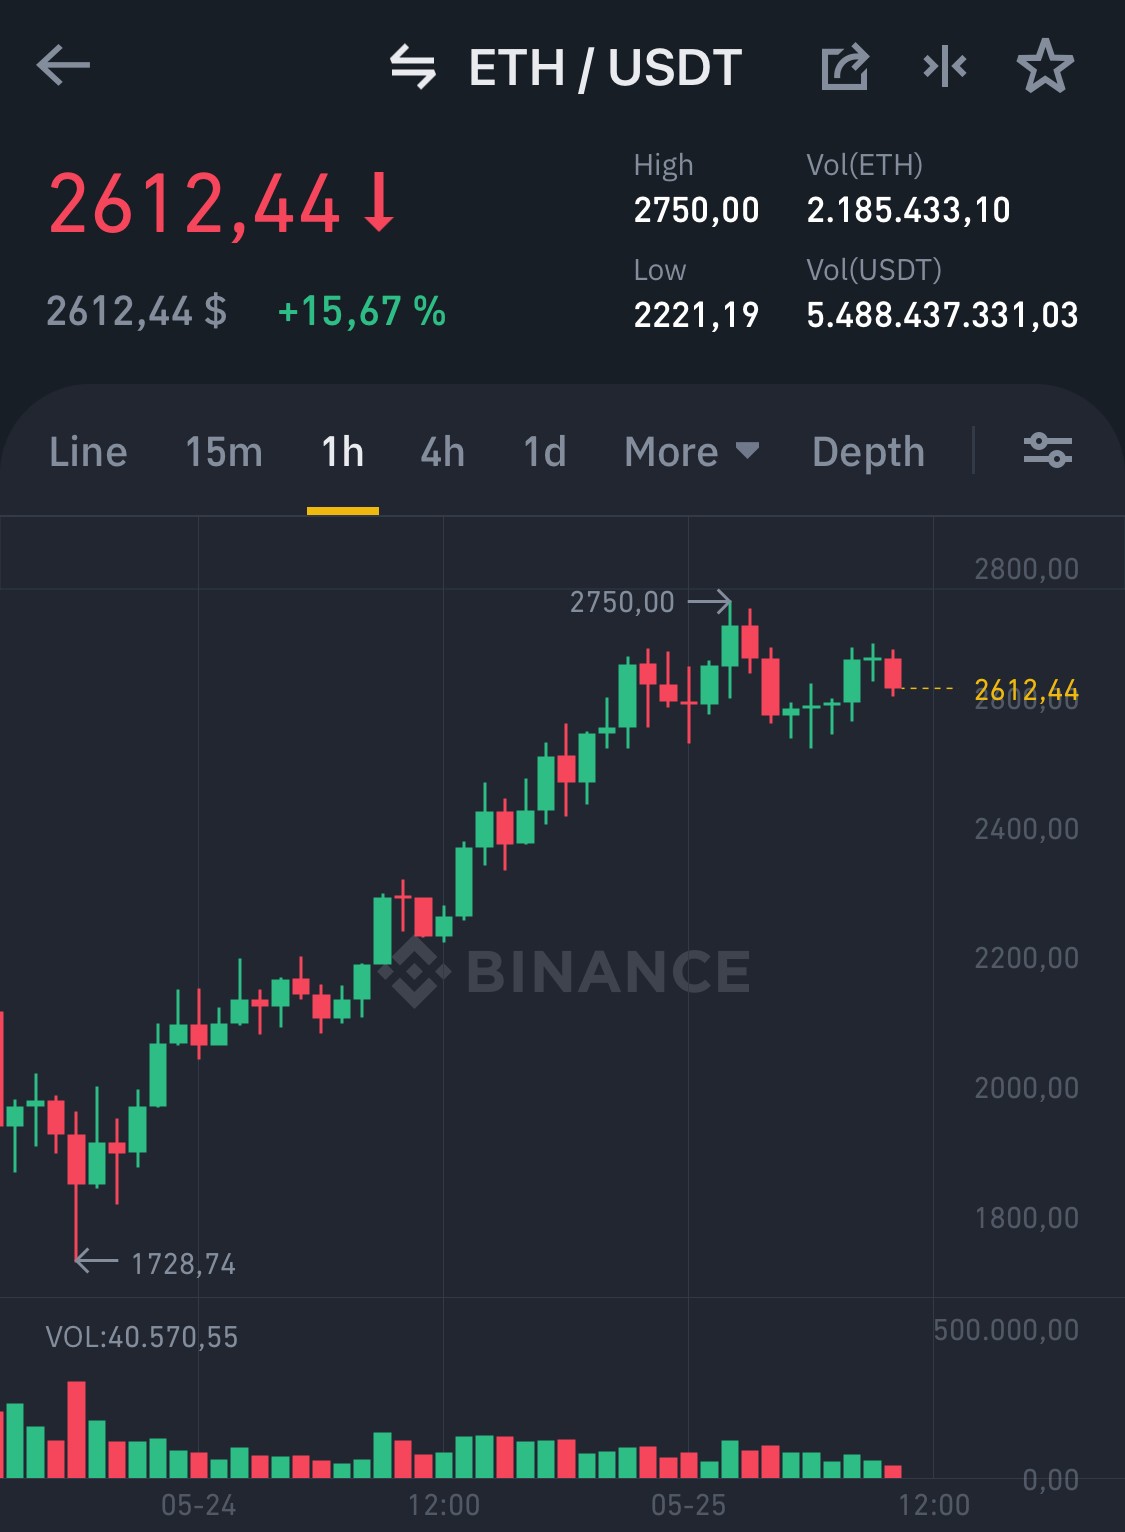Open the Depth chart view

[868, 452]
